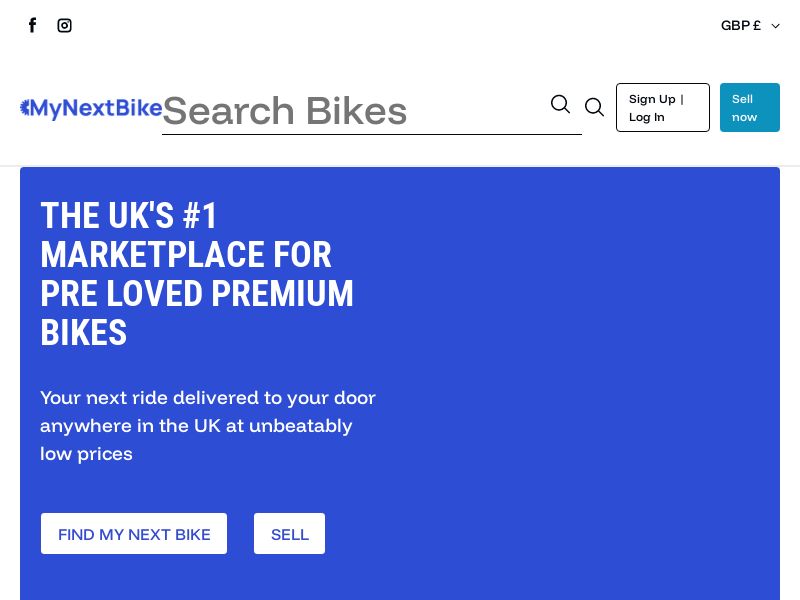Click the chevron next to GBP £
Image resolution: width=800 pixels, height=600 pixels.
pyautogui.click(x=775, y=26)
